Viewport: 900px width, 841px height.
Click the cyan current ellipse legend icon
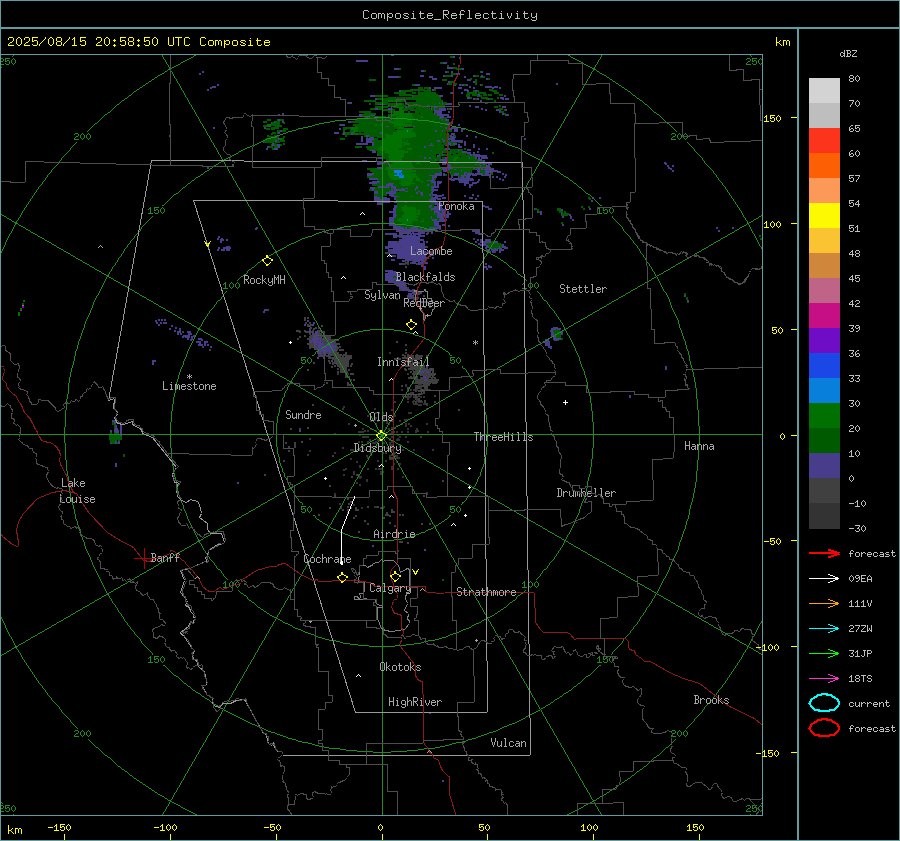[x=824, y=703]
